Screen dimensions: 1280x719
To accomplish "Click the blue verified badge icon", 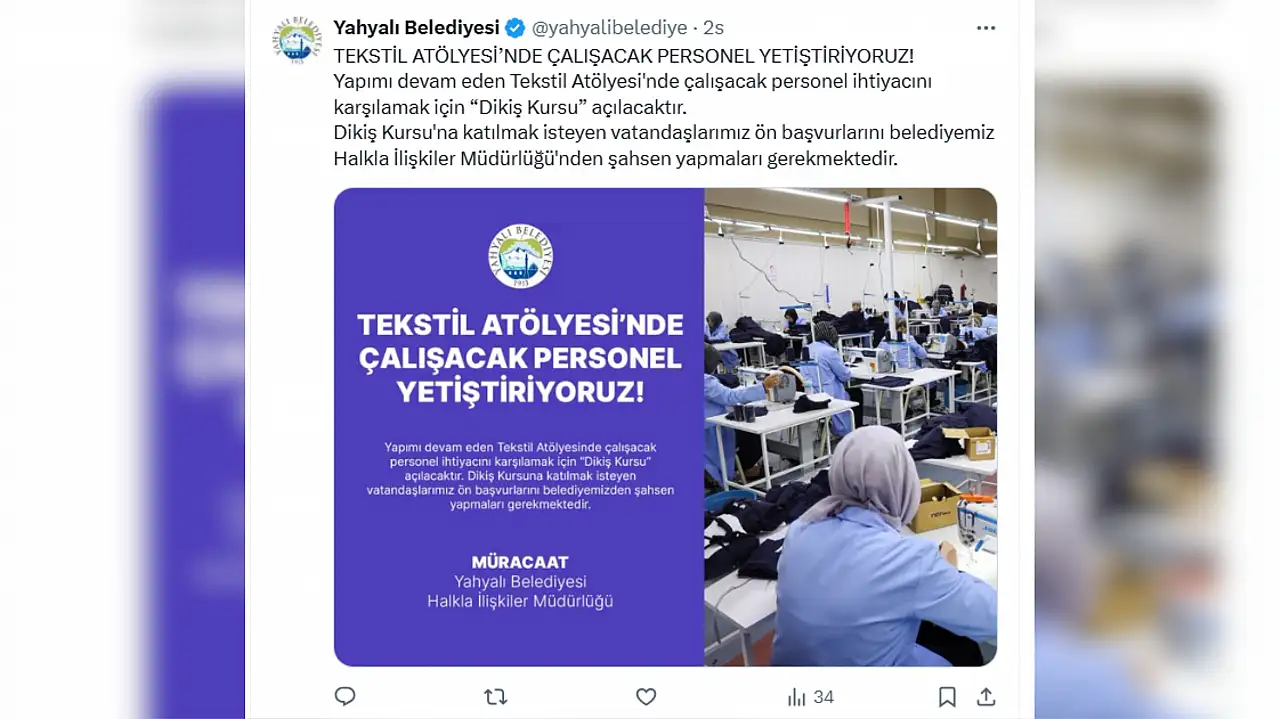I will point(515,28).
